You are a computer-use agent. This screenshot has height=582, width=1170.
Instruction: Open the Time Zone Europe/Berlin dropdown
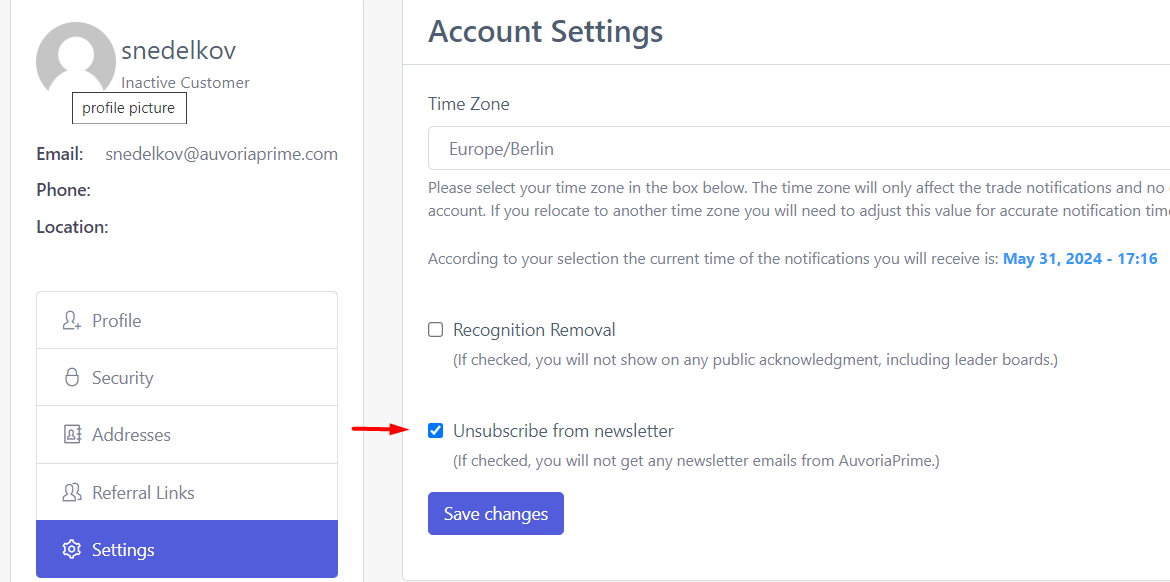(x=798, y=149)
